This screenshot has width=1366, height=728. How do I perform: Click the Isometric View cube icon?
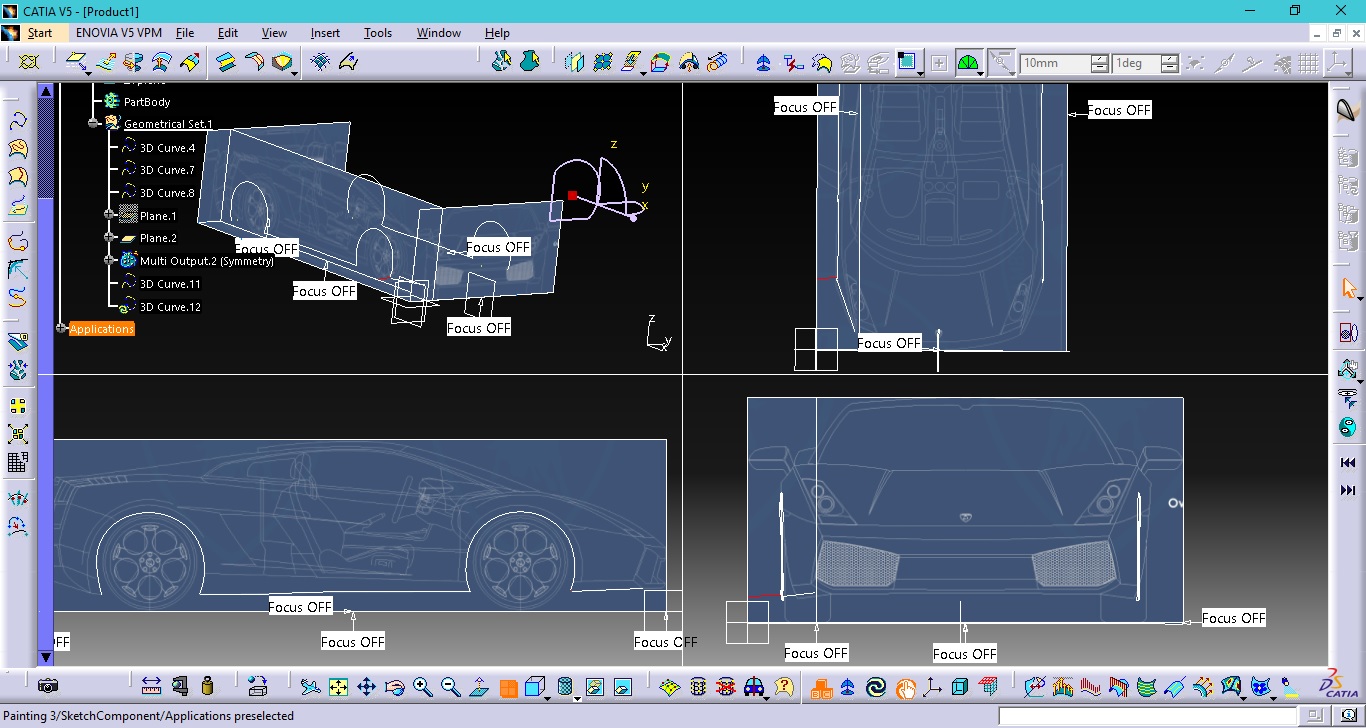pyautogui.click(x=535, y=686)
